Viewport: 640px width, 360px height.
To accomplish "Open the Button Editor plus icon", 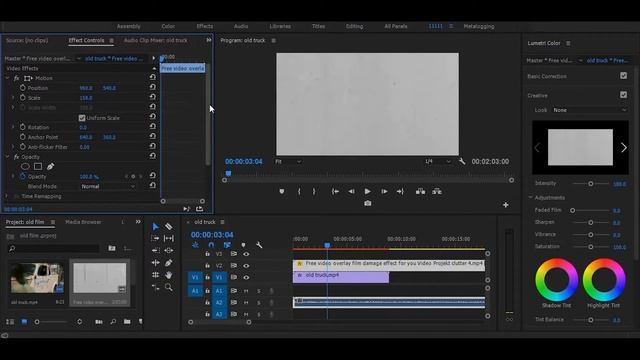I will (506, 205).
